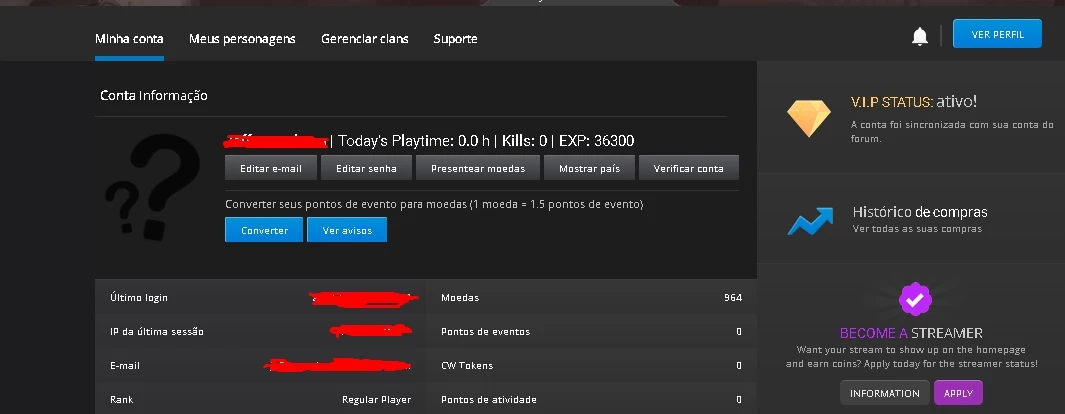Screen dimensions: 1065x414
Task: Click the streamer INFORMATION button
Action: (885, 393)
